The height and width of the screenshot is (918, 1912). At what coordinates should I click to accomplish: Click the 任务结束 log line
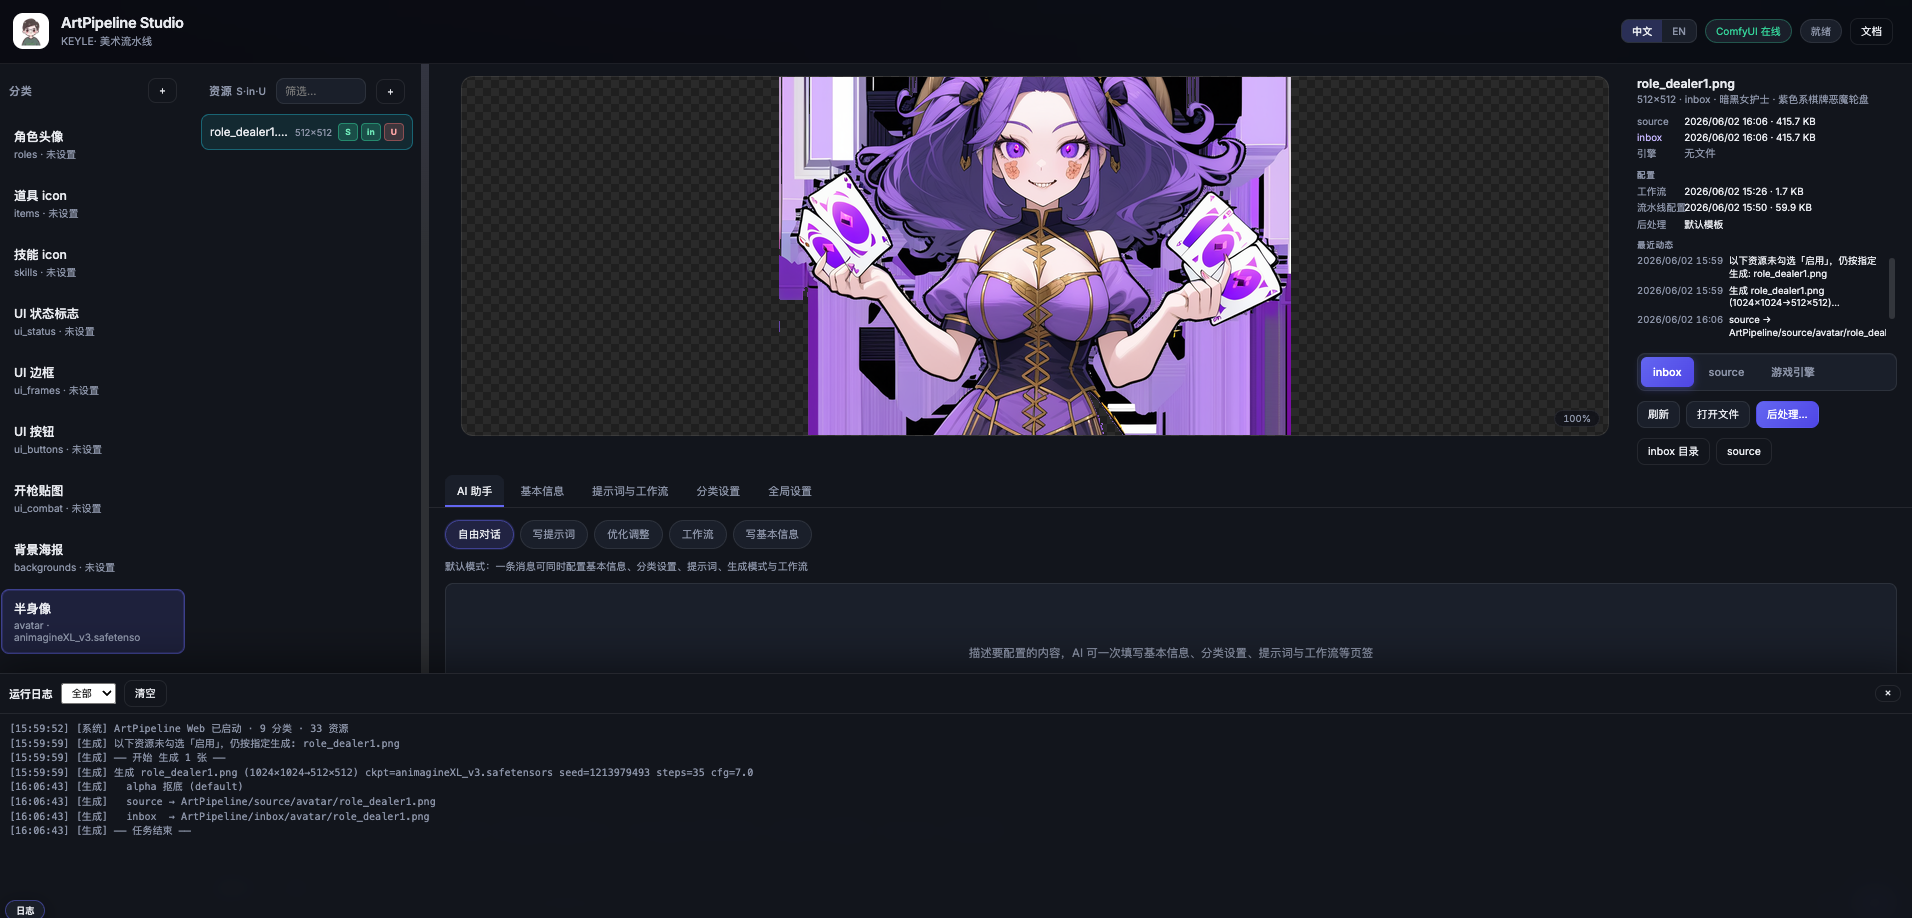point(100,831)
